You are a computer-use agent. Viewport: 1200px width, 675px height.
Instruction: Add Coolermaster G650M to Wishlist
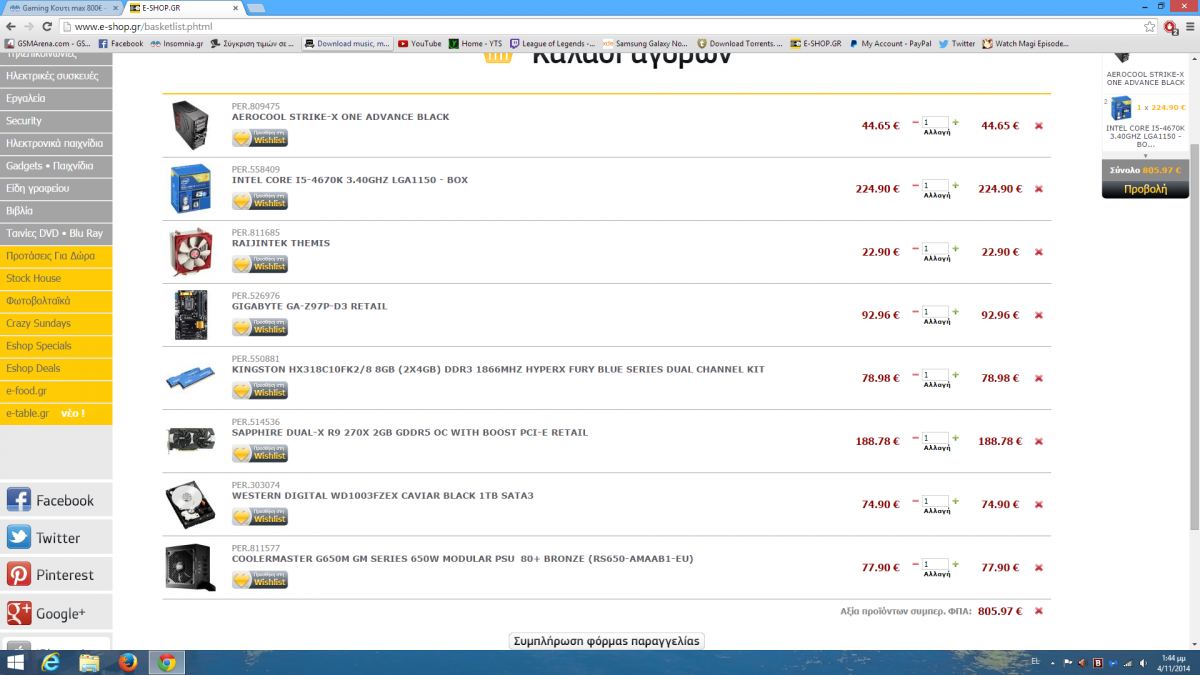point(260,579)
